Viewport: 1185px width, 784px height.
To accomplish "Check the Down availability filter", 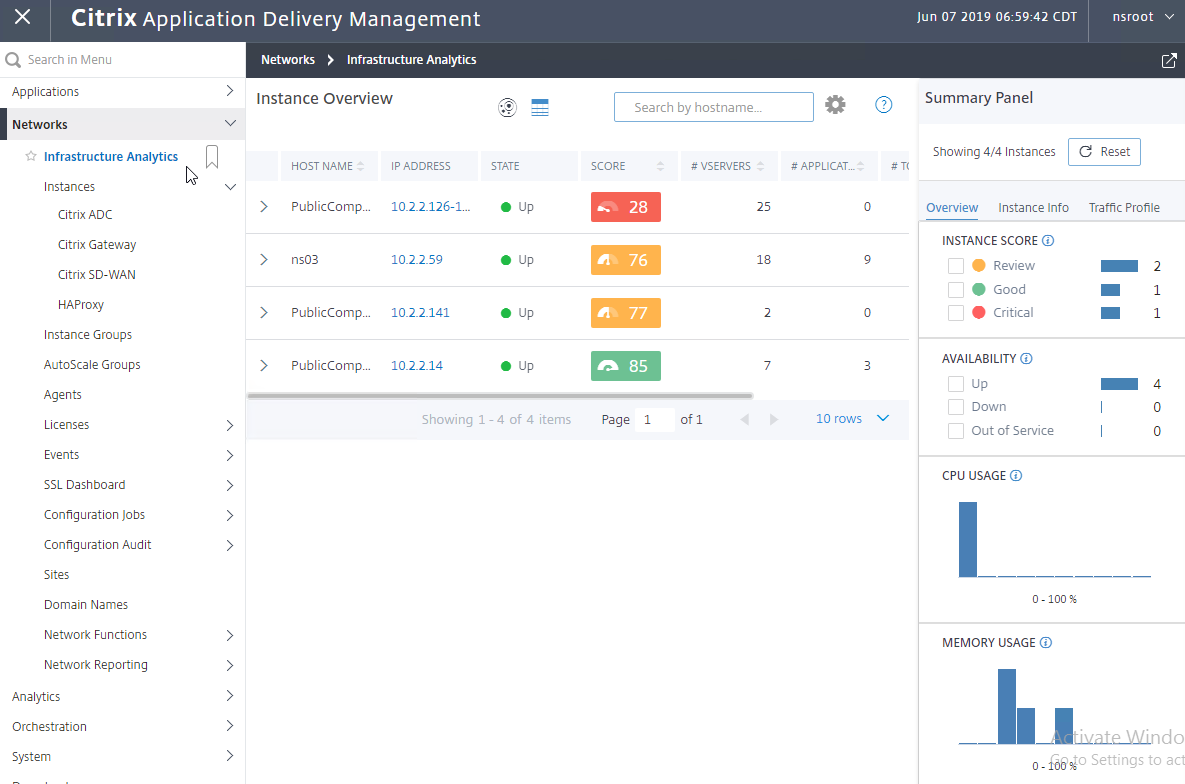I will pos(956,407).
